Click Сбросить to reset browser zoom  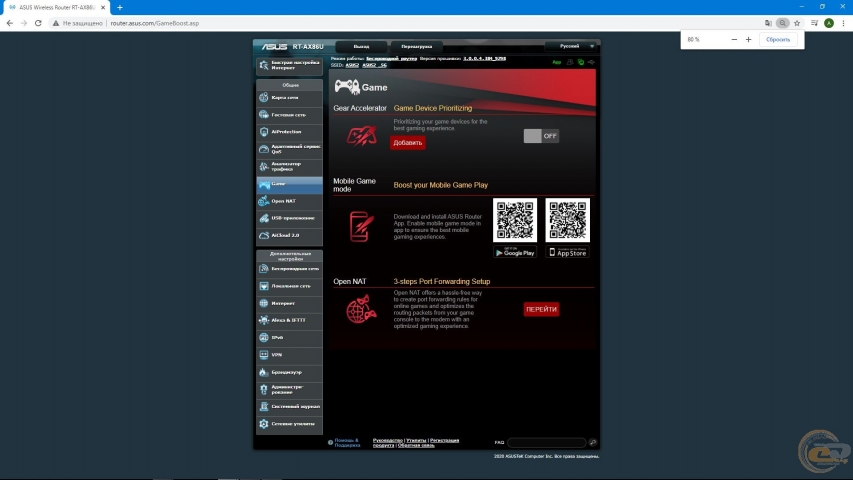point(778,40)
